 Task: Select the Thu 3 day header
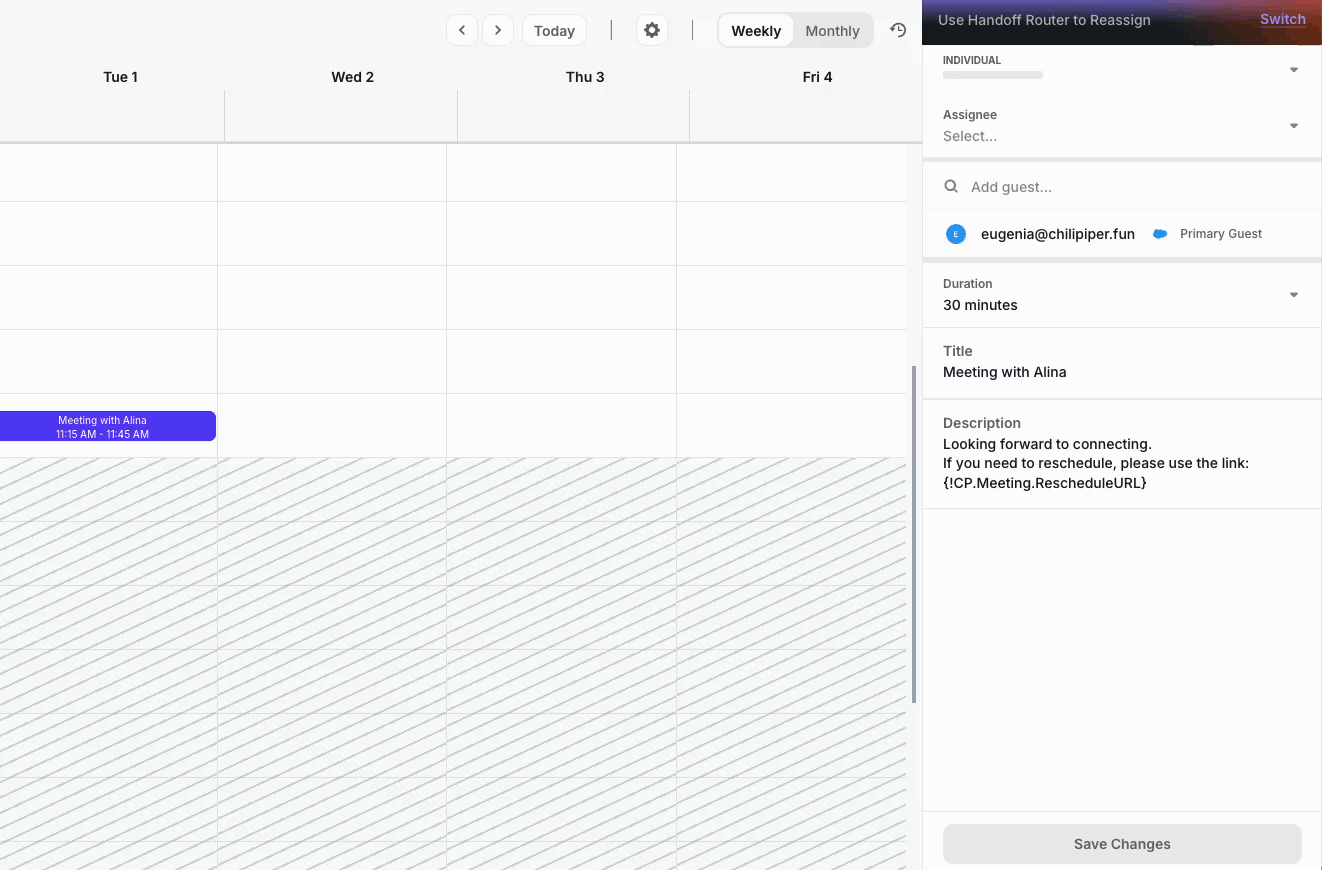[585, 77]
